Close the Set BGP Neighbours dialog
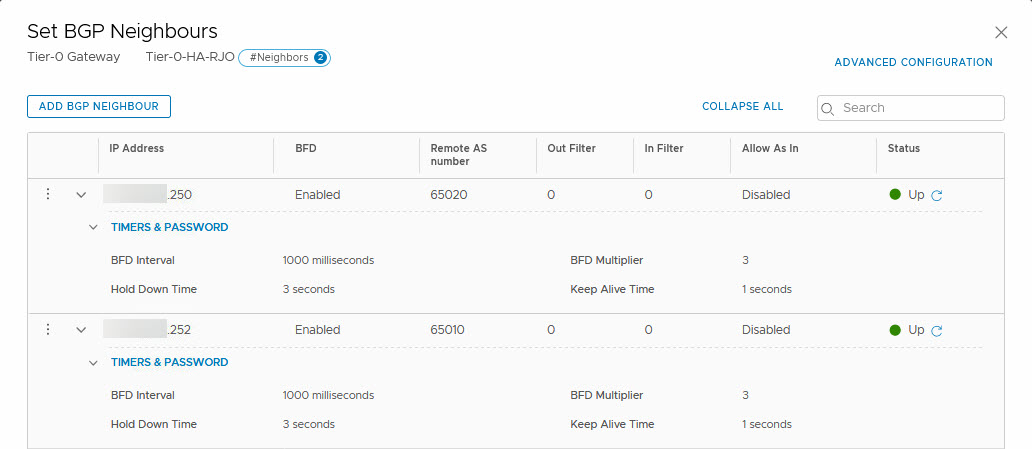The width and height of the screenshot is (1032, 449). click(1001, 33)
